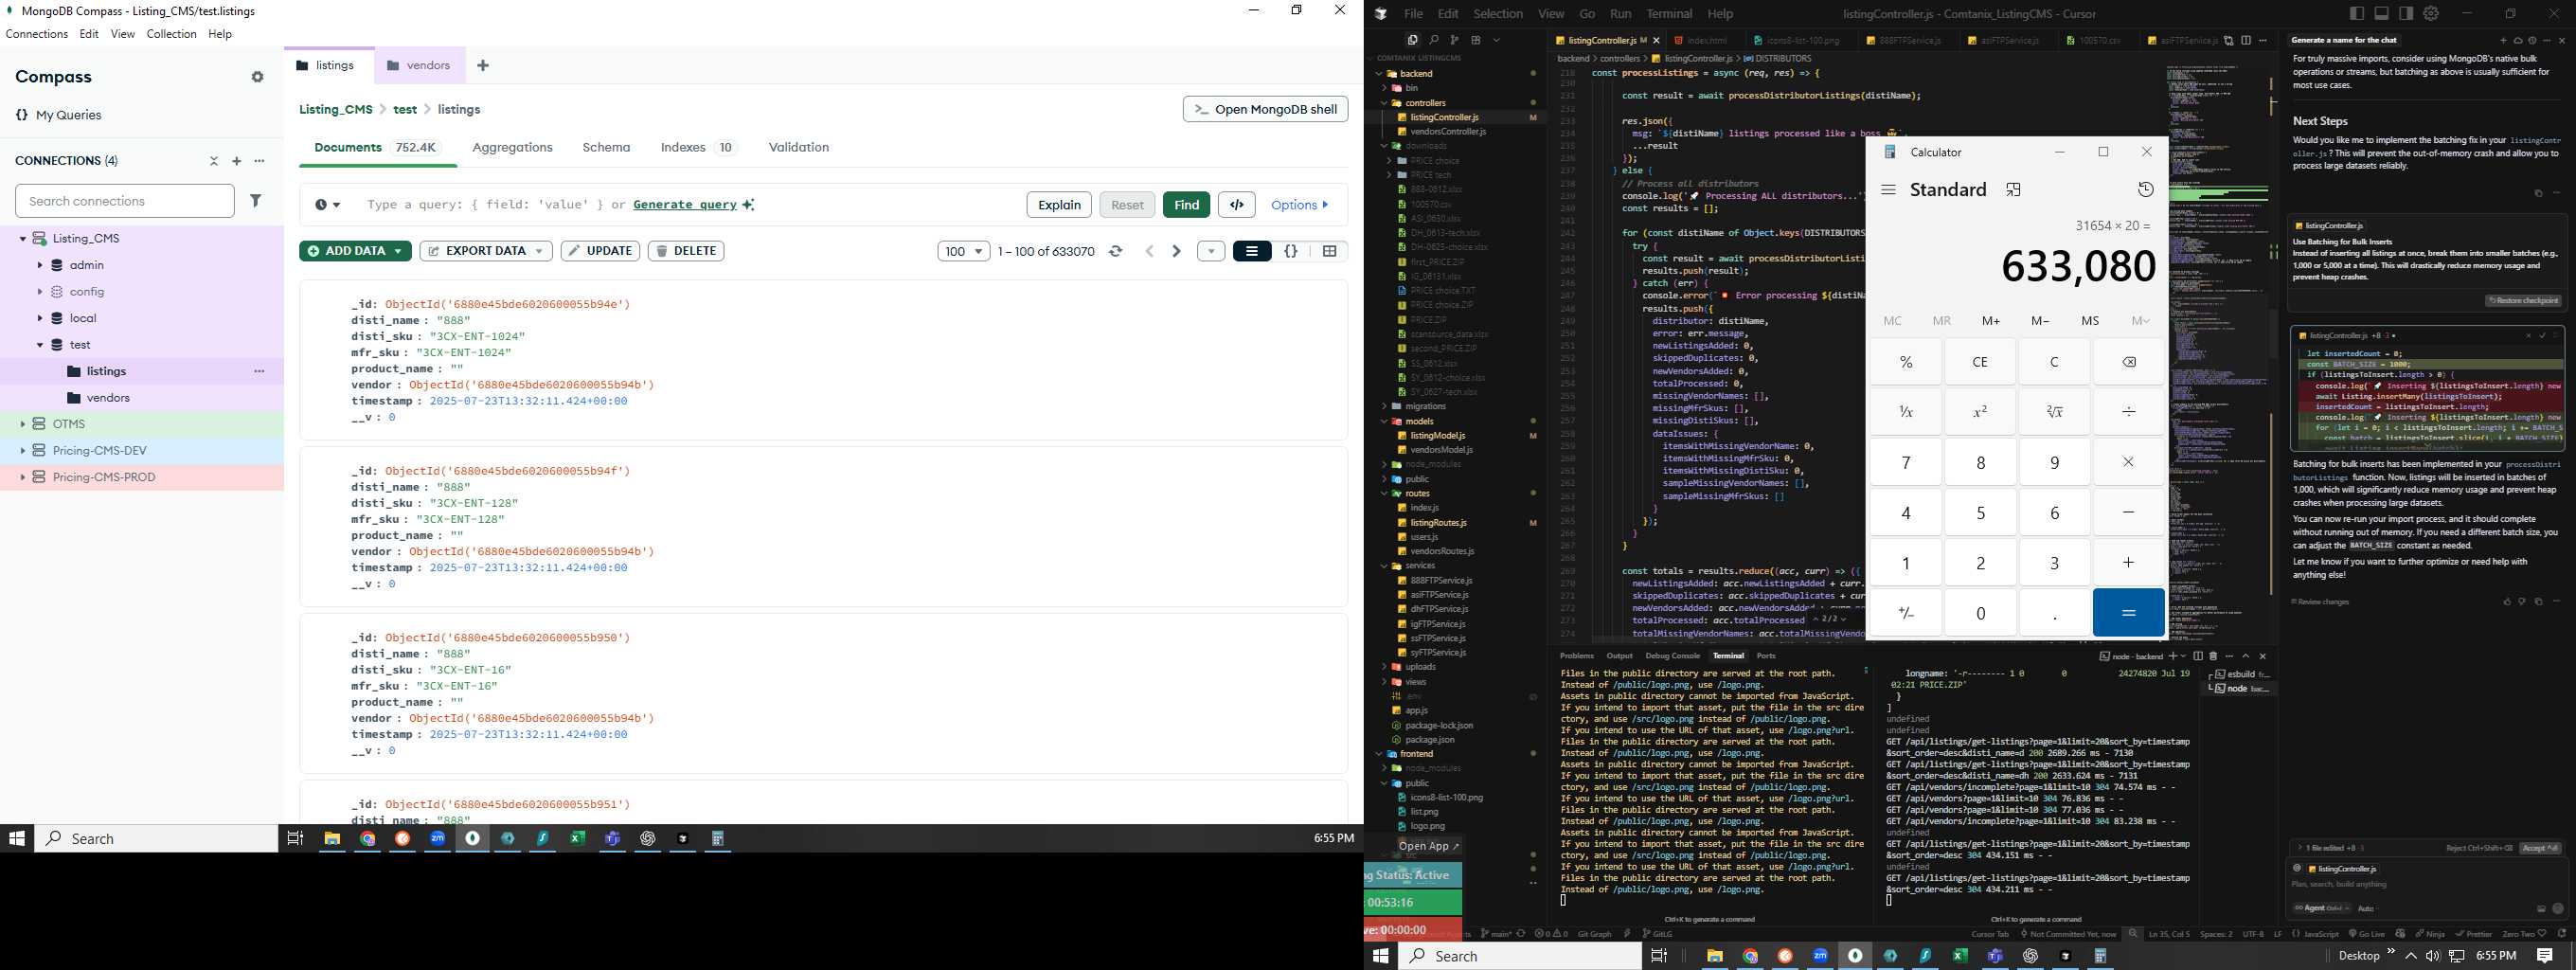
Task: Expand query Options in Compass
Action: 1300,205
